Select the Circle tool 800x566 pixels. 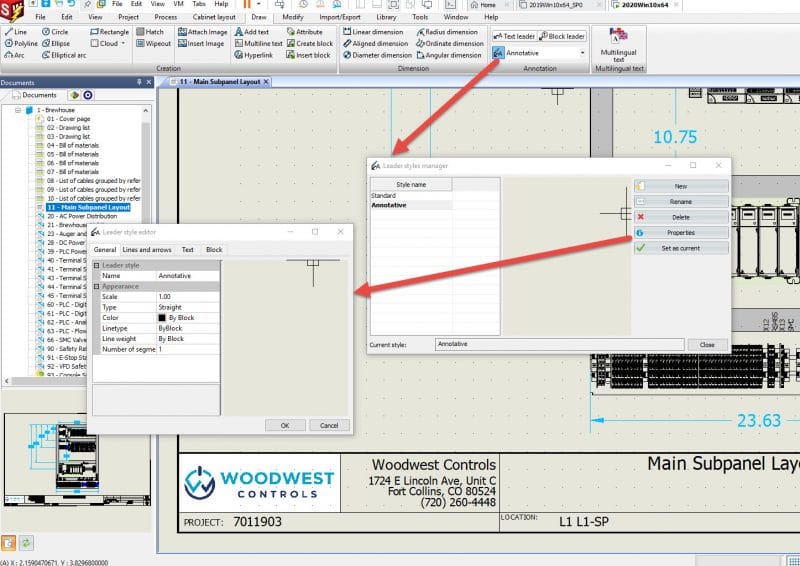55,32
